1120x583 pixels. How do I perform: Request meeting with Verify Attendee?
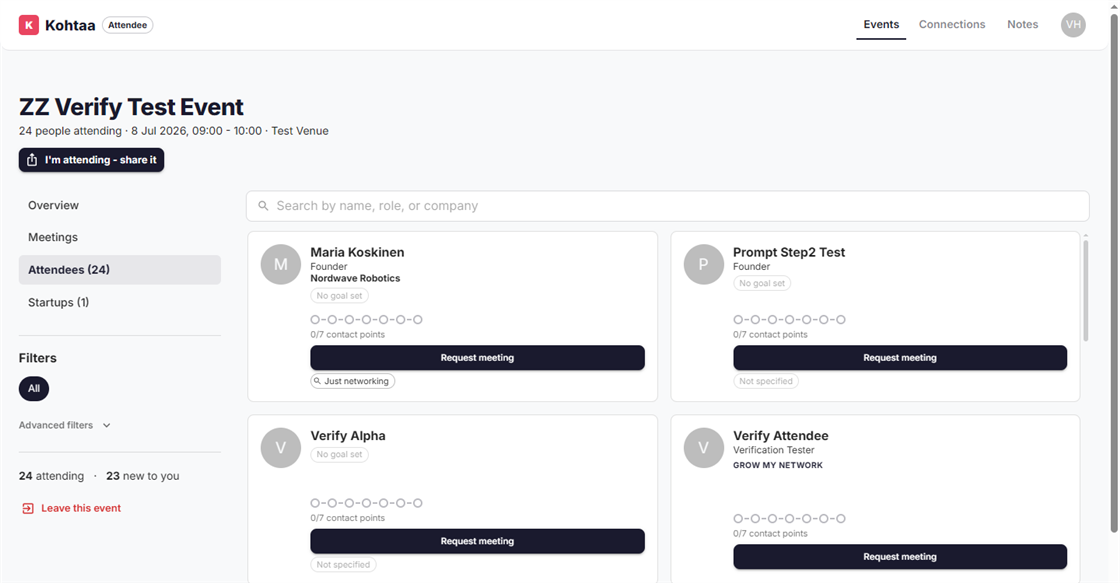pyautogui.click(x=900, y=557)
